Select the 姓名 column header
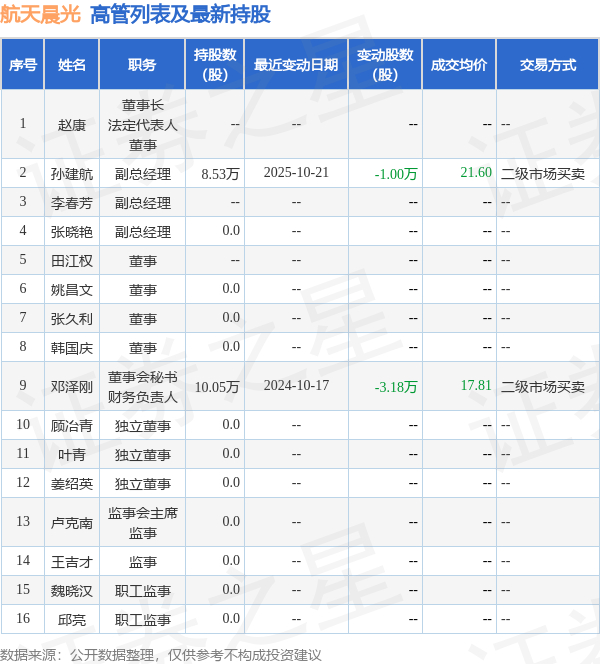 tap(72, 65)
